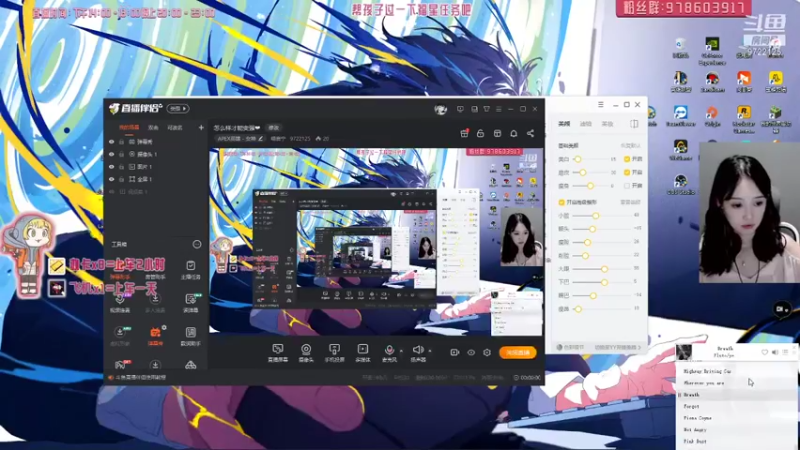Switch to the second scene tab
Screen dimensions: 800x450
[x=153, y=128]
